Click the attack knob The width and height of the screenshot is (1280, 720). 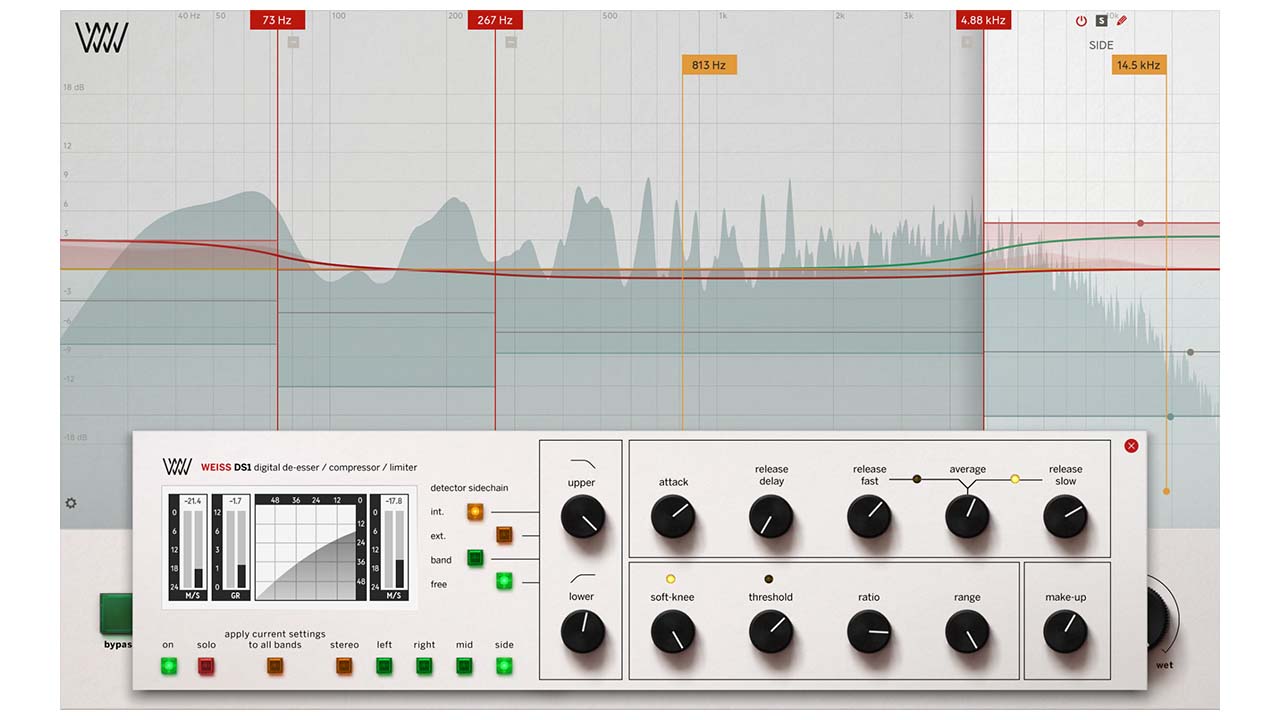[x=672, y=517]
